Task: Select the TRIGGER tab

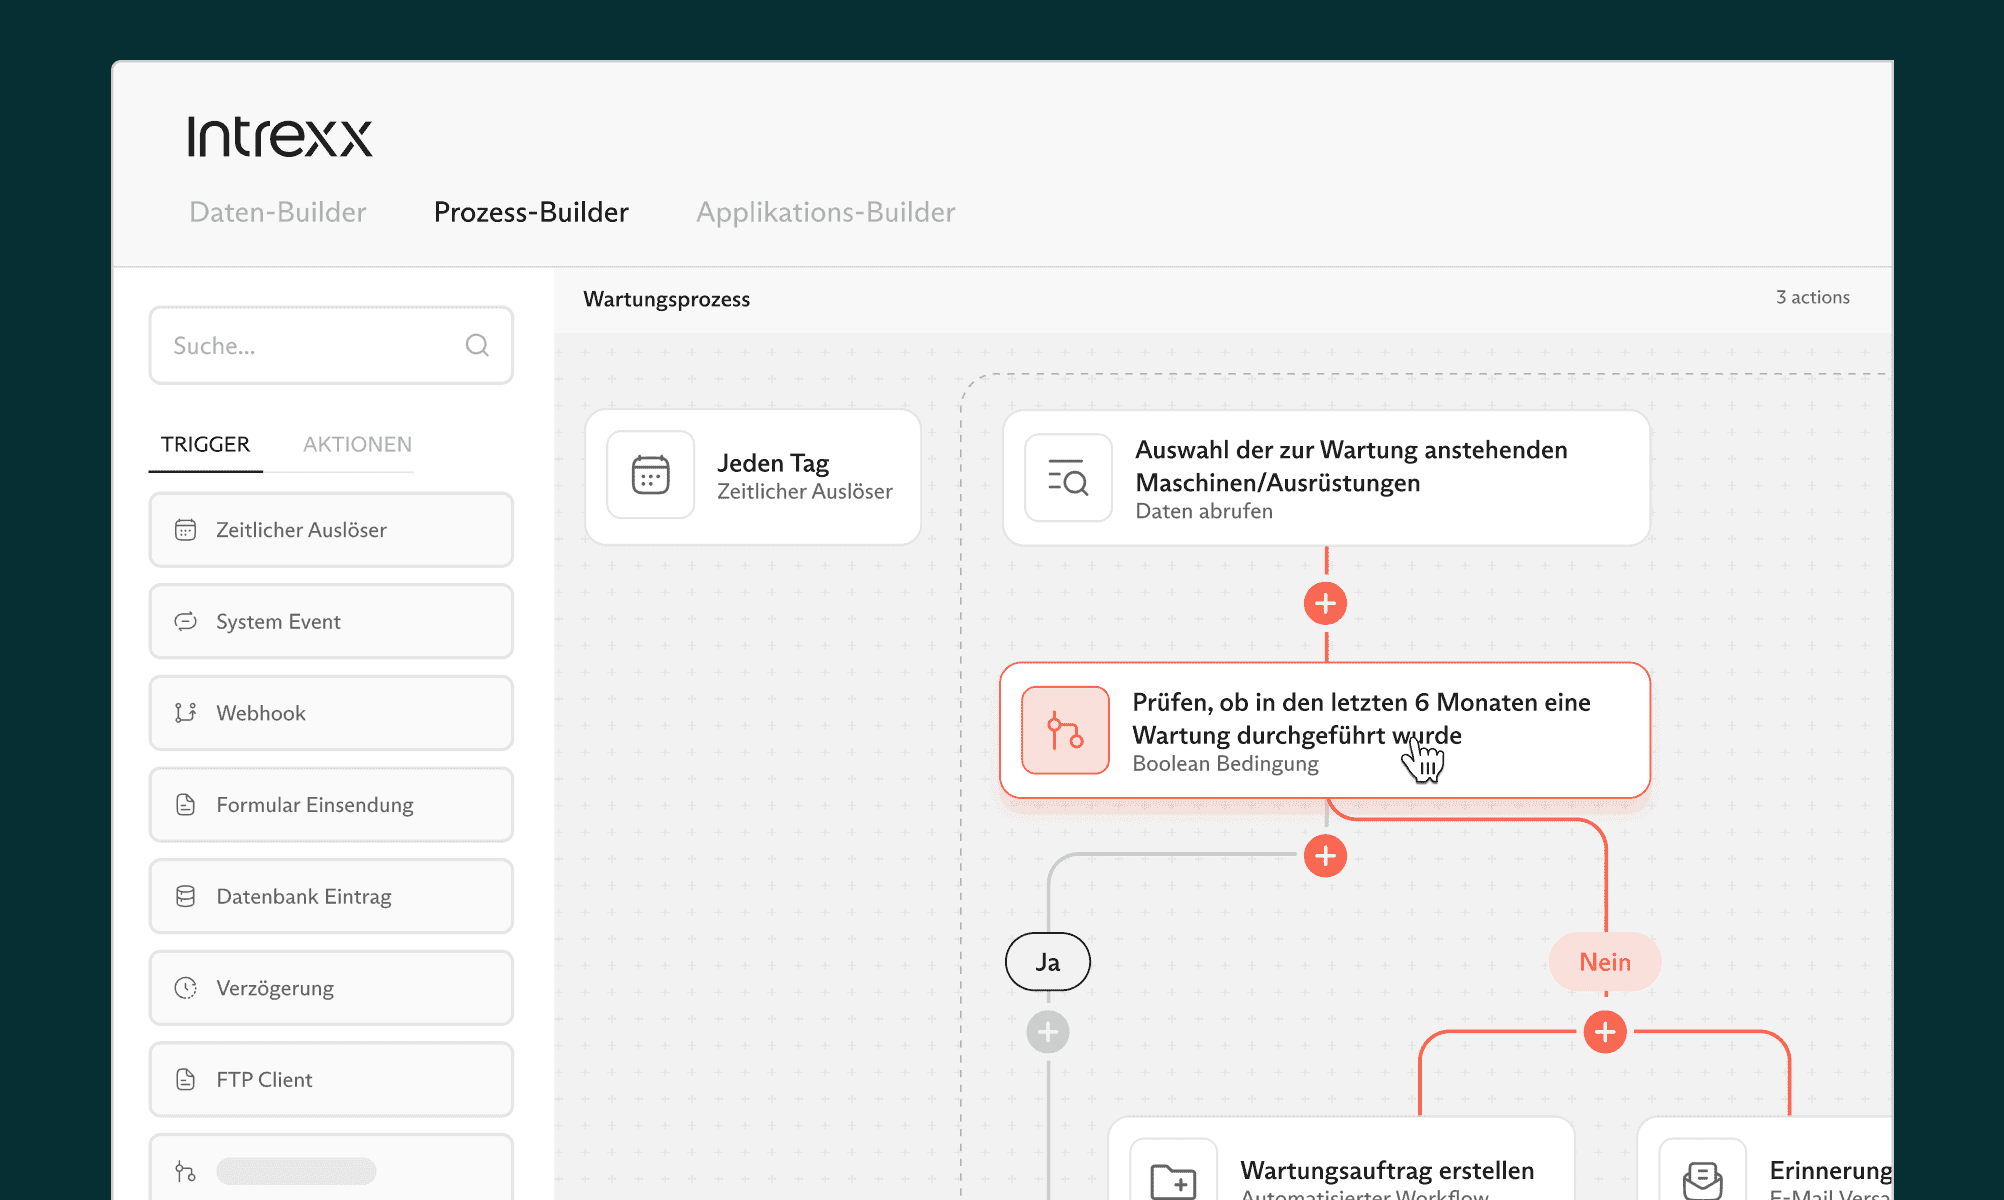Action: pos(205,444)
